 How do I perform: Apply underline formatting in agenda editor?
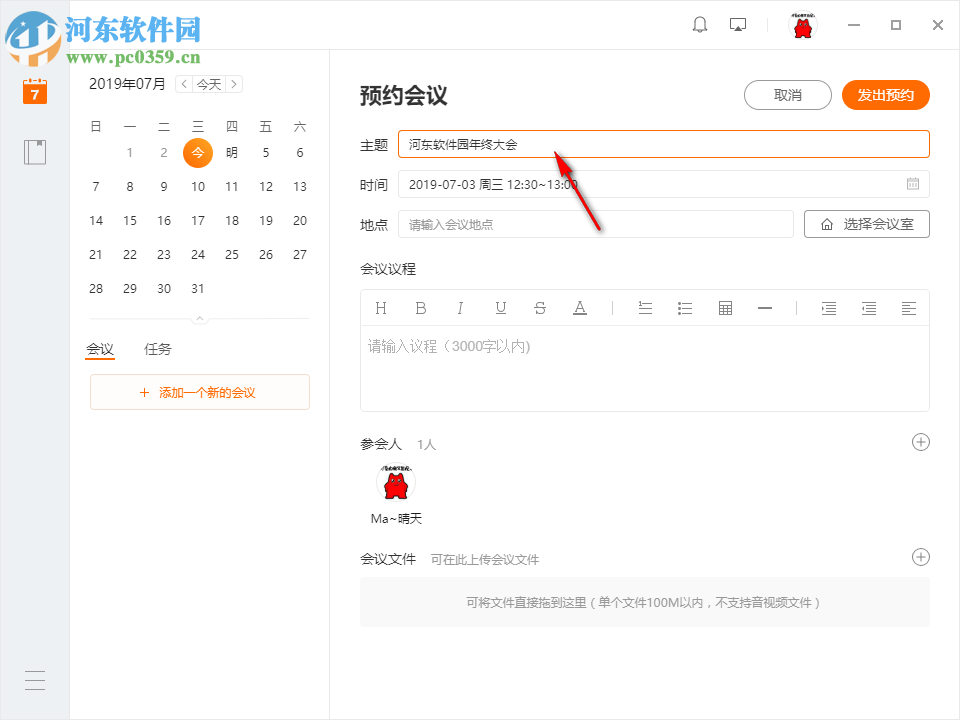(x=500, y=308)
